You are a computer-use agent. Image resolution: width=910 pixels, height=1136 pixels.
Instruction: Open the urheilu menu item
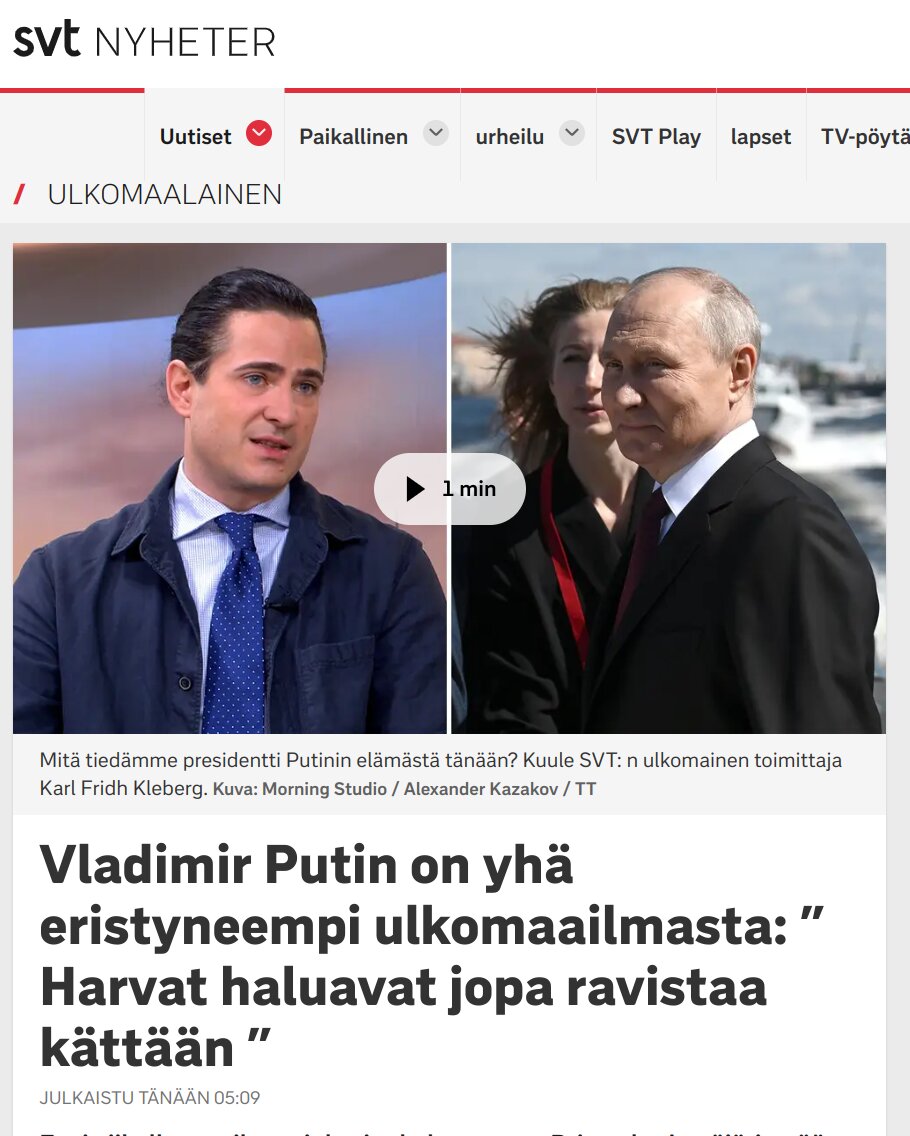pyautogui.click(x=509, y=136)
